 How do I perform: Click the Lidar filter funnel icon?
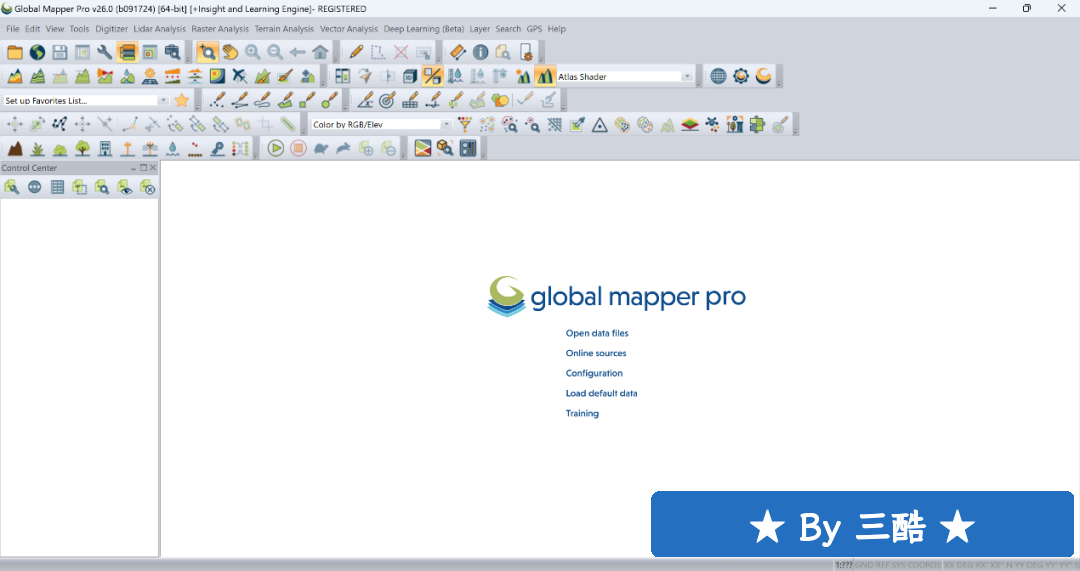[x=465, y=125]
